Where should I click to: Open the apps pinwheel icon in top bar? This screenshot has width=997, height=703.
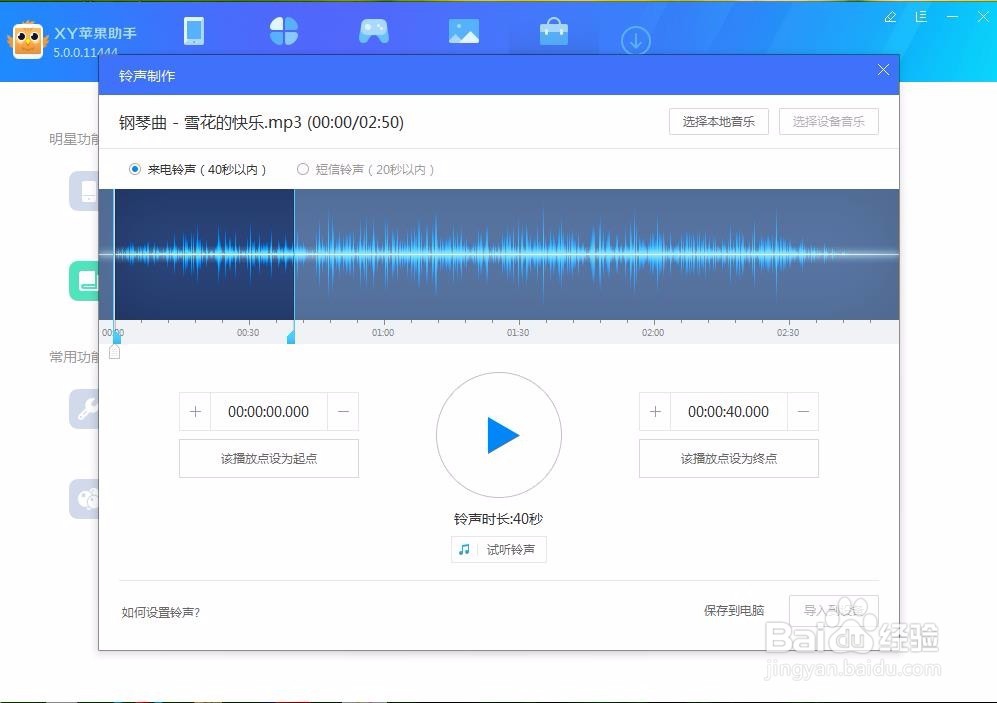(284, 31)
